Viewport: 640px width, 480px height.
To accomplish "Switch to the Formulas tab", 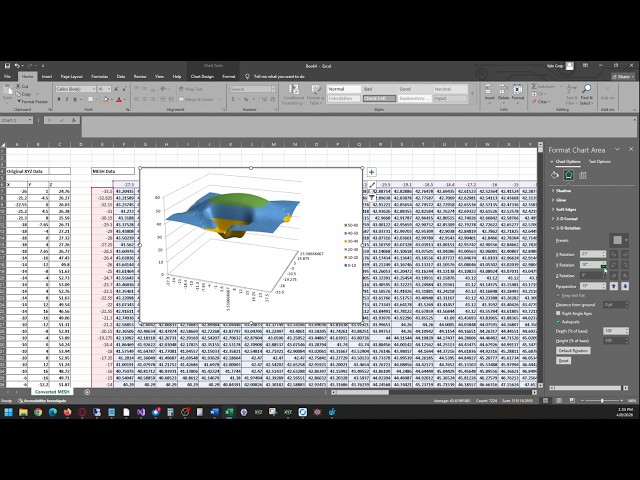I will pos(100,76).
